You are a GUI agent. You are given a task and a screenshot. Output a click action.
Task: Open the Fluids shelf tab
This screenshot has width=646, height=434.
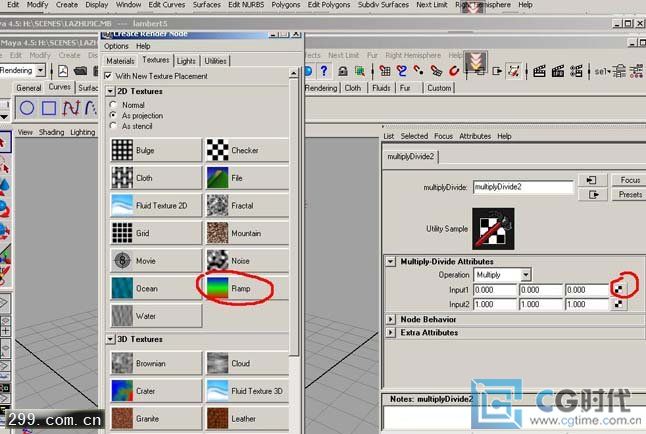pyautogui.click(x=381, y=88)
